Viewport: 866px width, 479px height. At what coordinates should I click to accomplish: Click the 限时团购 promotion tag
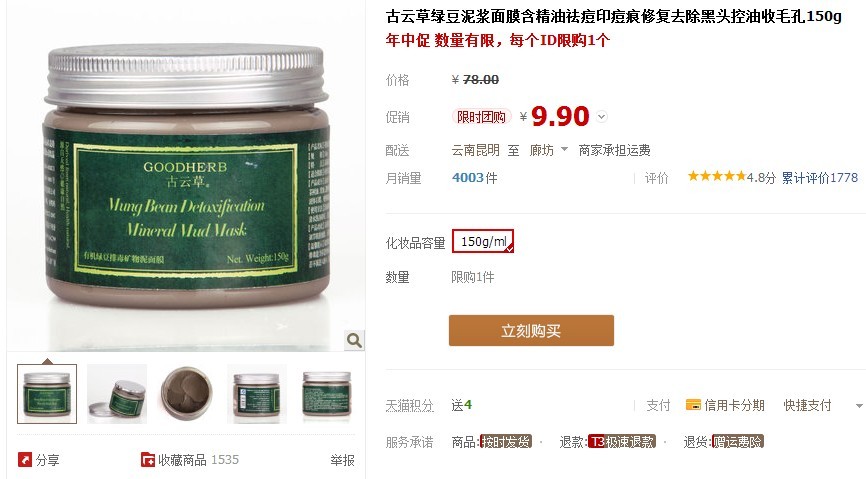point(481,117)
